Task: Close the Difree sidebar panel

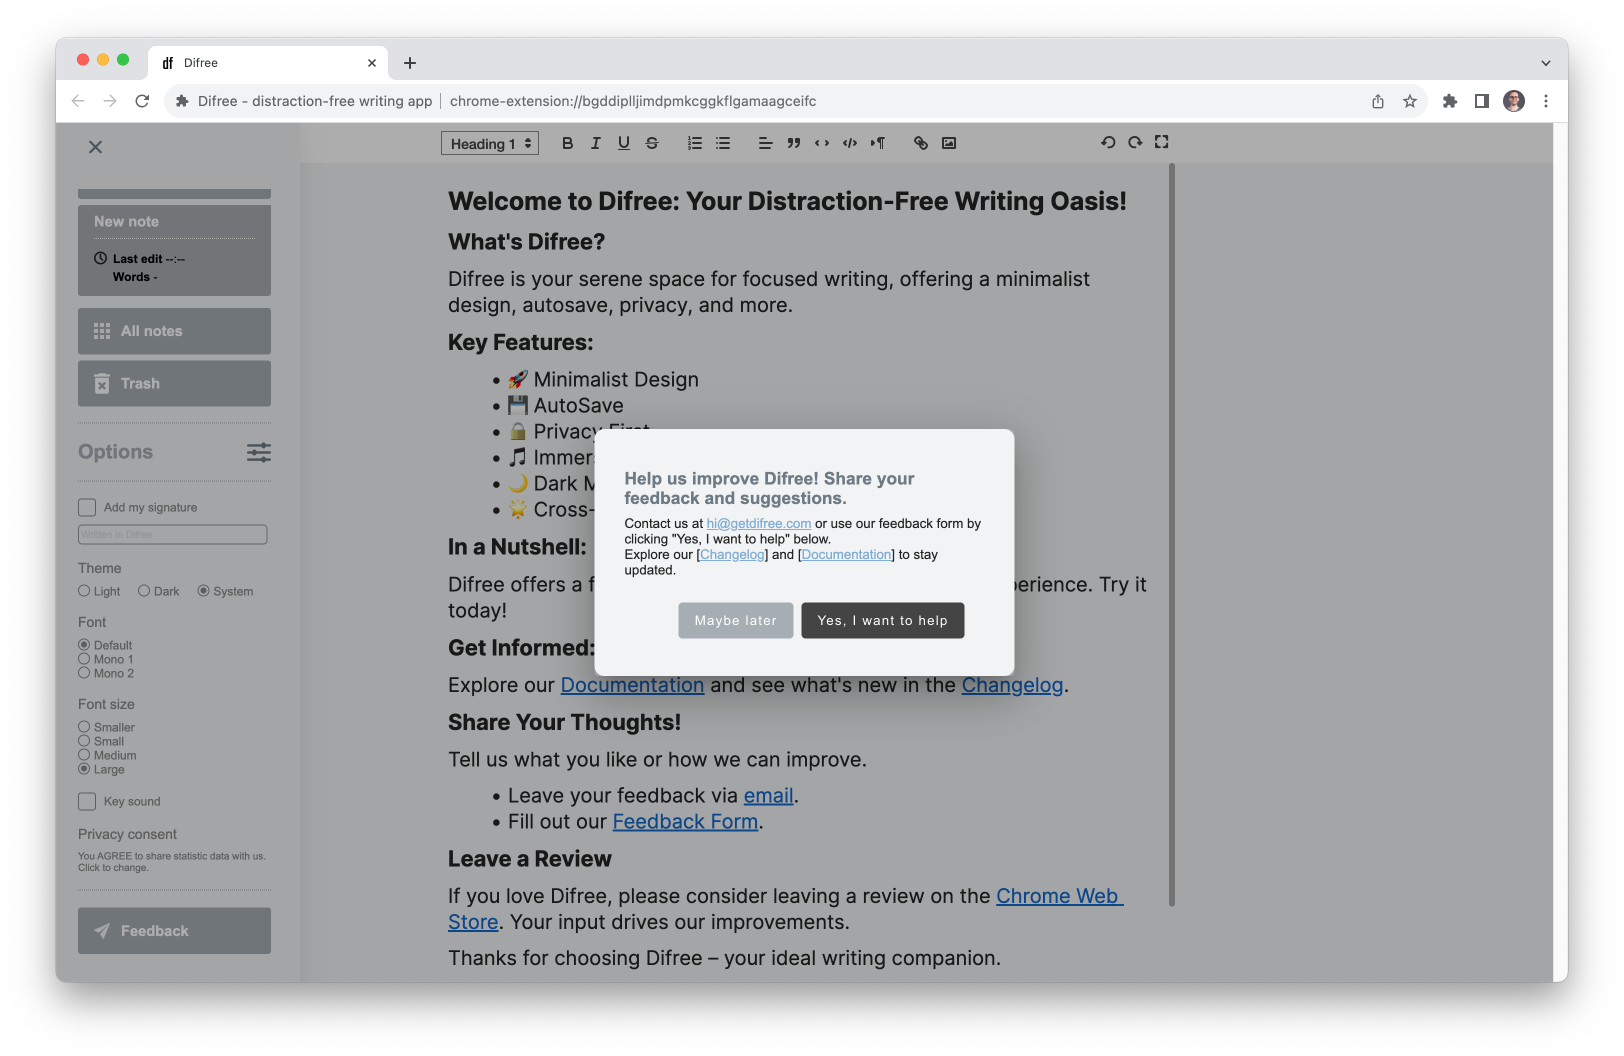Action: click(x=95, y=147)
